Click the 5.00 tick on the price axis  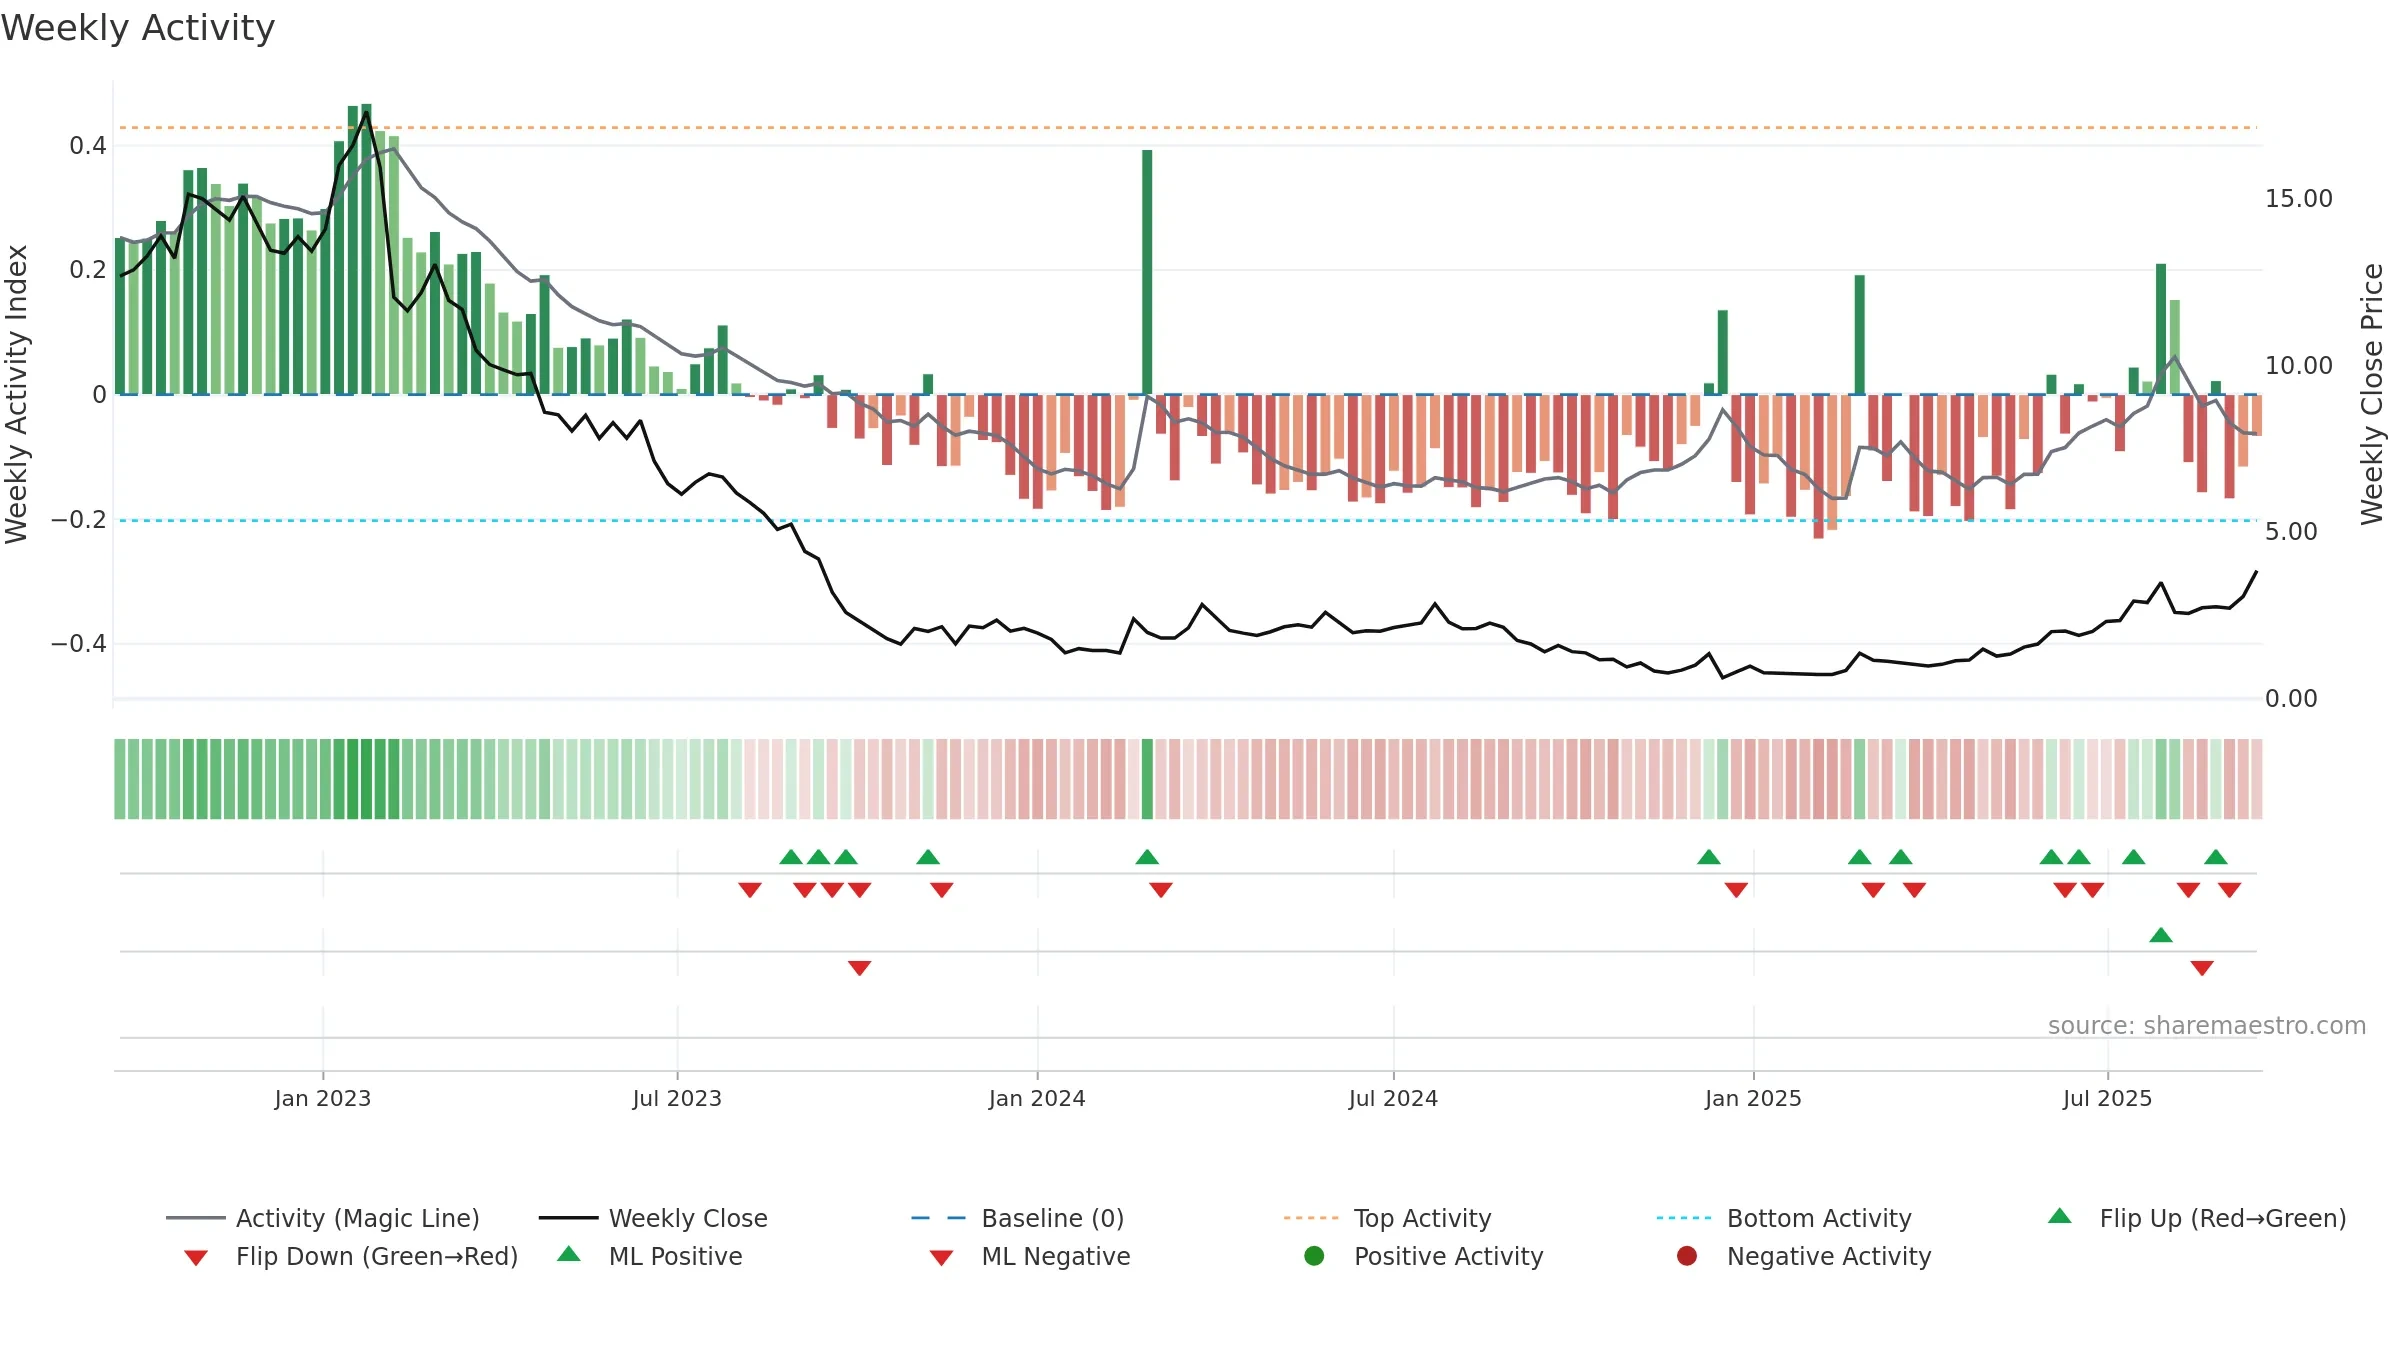[2291, 532]
